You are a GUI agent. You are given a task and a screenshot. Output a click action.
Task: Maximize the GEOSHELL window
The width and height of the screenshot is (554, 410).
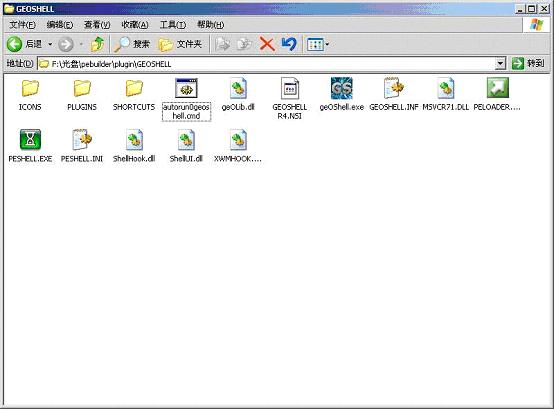(531, 9)
